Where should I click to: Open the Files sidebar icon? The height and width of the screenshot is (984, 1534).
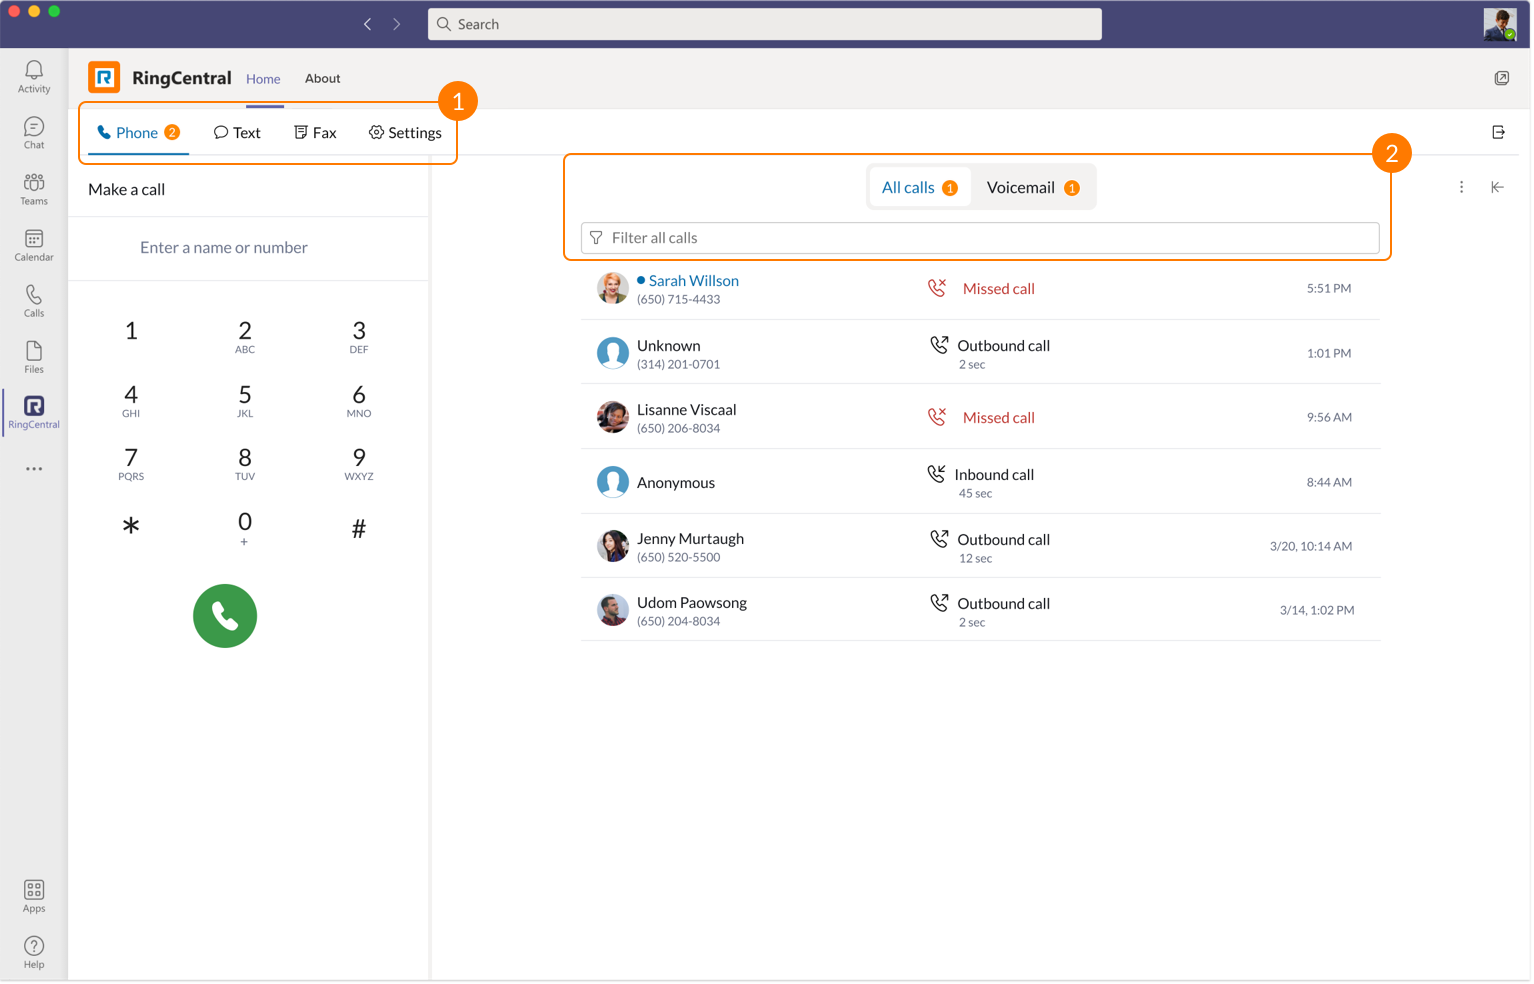[34, 357]
